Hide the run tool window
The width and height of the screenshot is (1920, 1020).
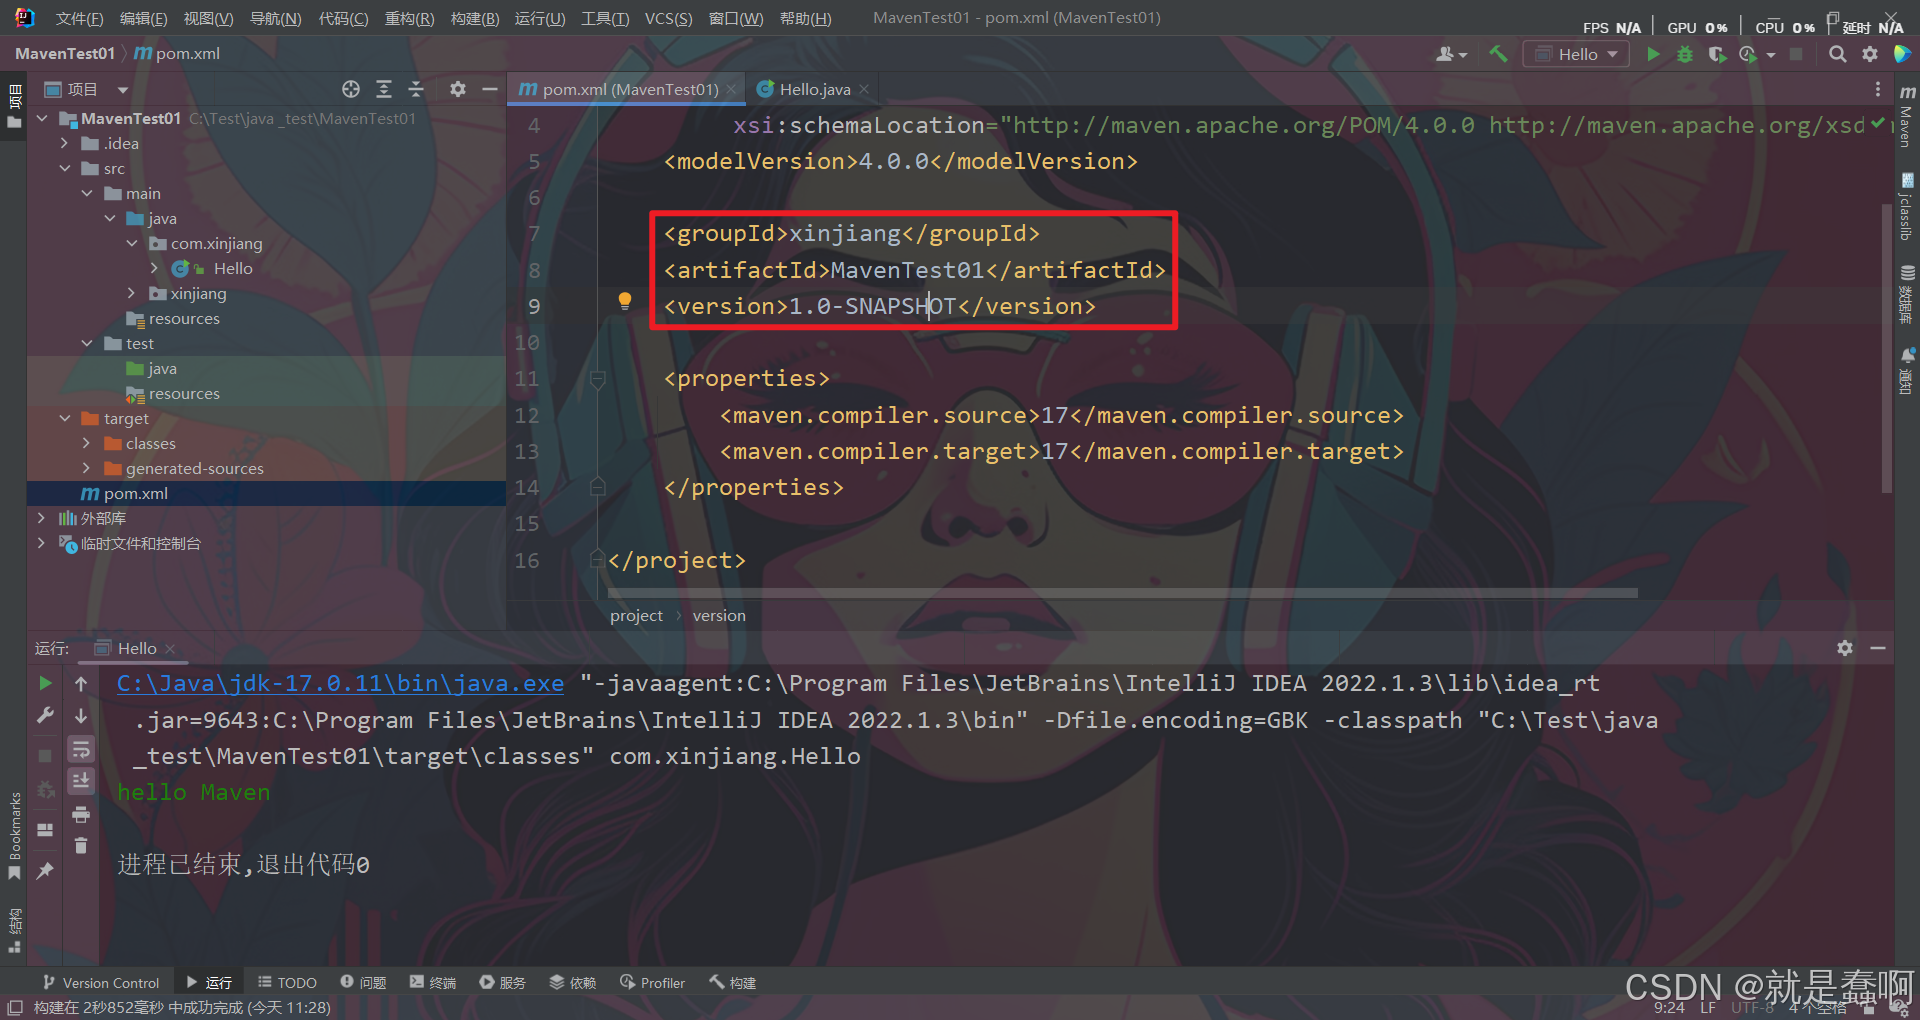point(1878,648)
